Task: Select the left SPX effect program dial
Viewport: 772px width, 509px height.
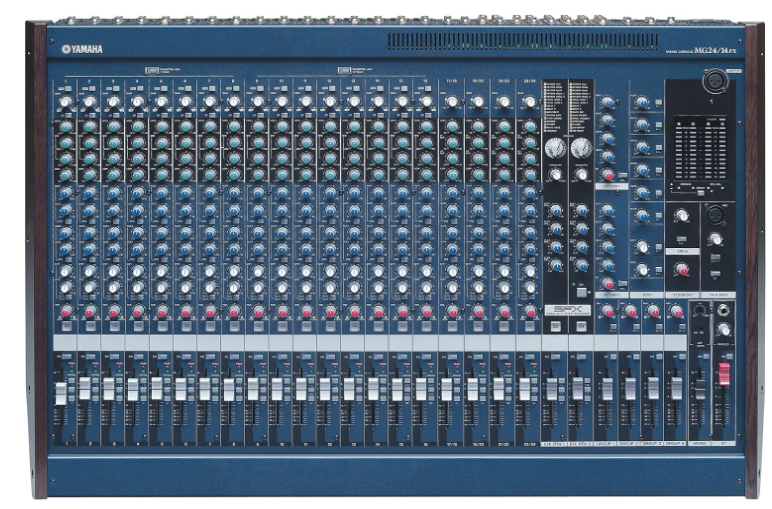Action: click(555, 148)
